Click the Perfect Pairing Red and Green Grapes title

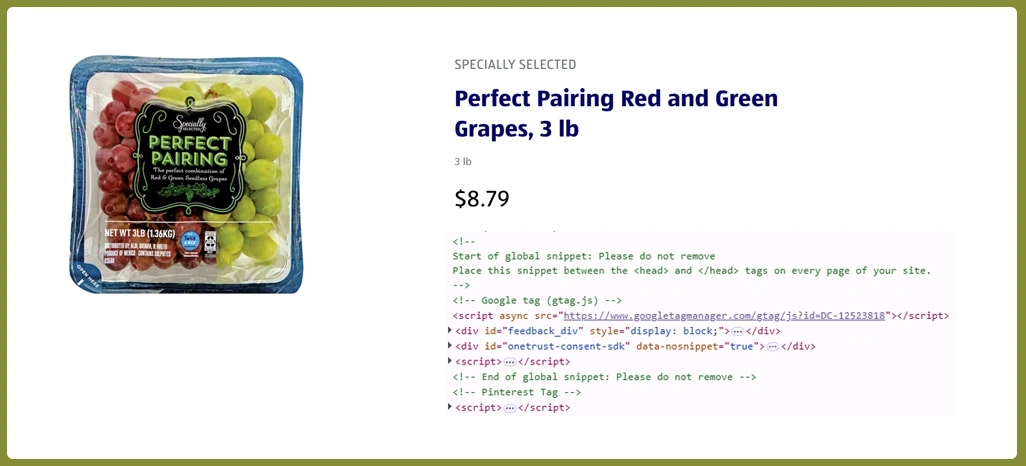tap(616, 114)
